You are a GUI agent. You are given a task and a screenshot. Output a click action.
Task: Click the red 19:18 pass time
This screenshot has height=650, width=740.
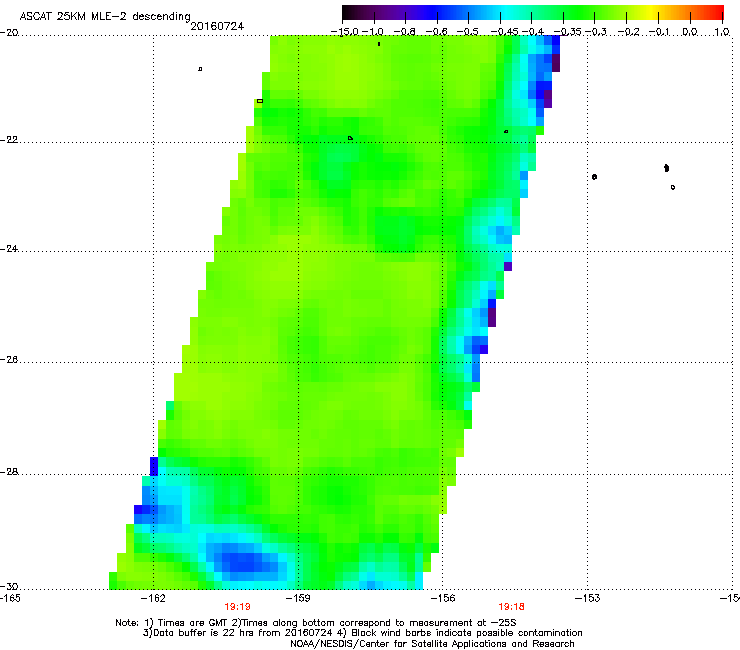pos(512,607)
